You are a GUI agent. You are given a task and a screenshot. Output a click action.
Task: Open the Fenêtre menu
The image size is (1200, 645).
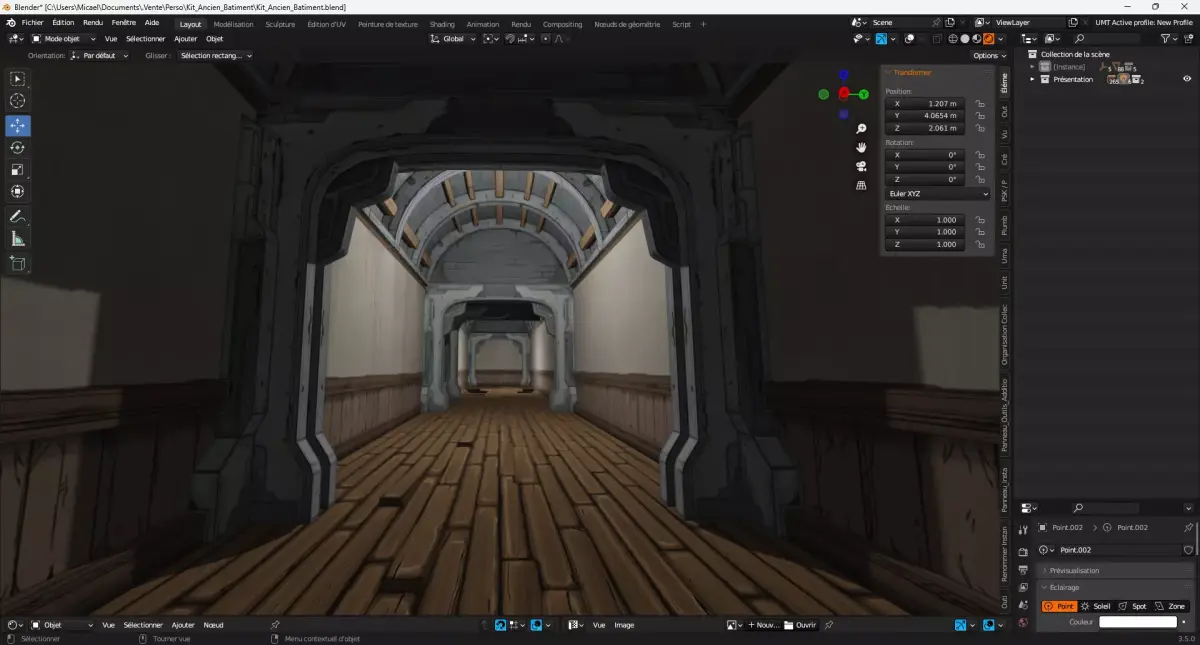pyautogui.click(x=124, y=23)
